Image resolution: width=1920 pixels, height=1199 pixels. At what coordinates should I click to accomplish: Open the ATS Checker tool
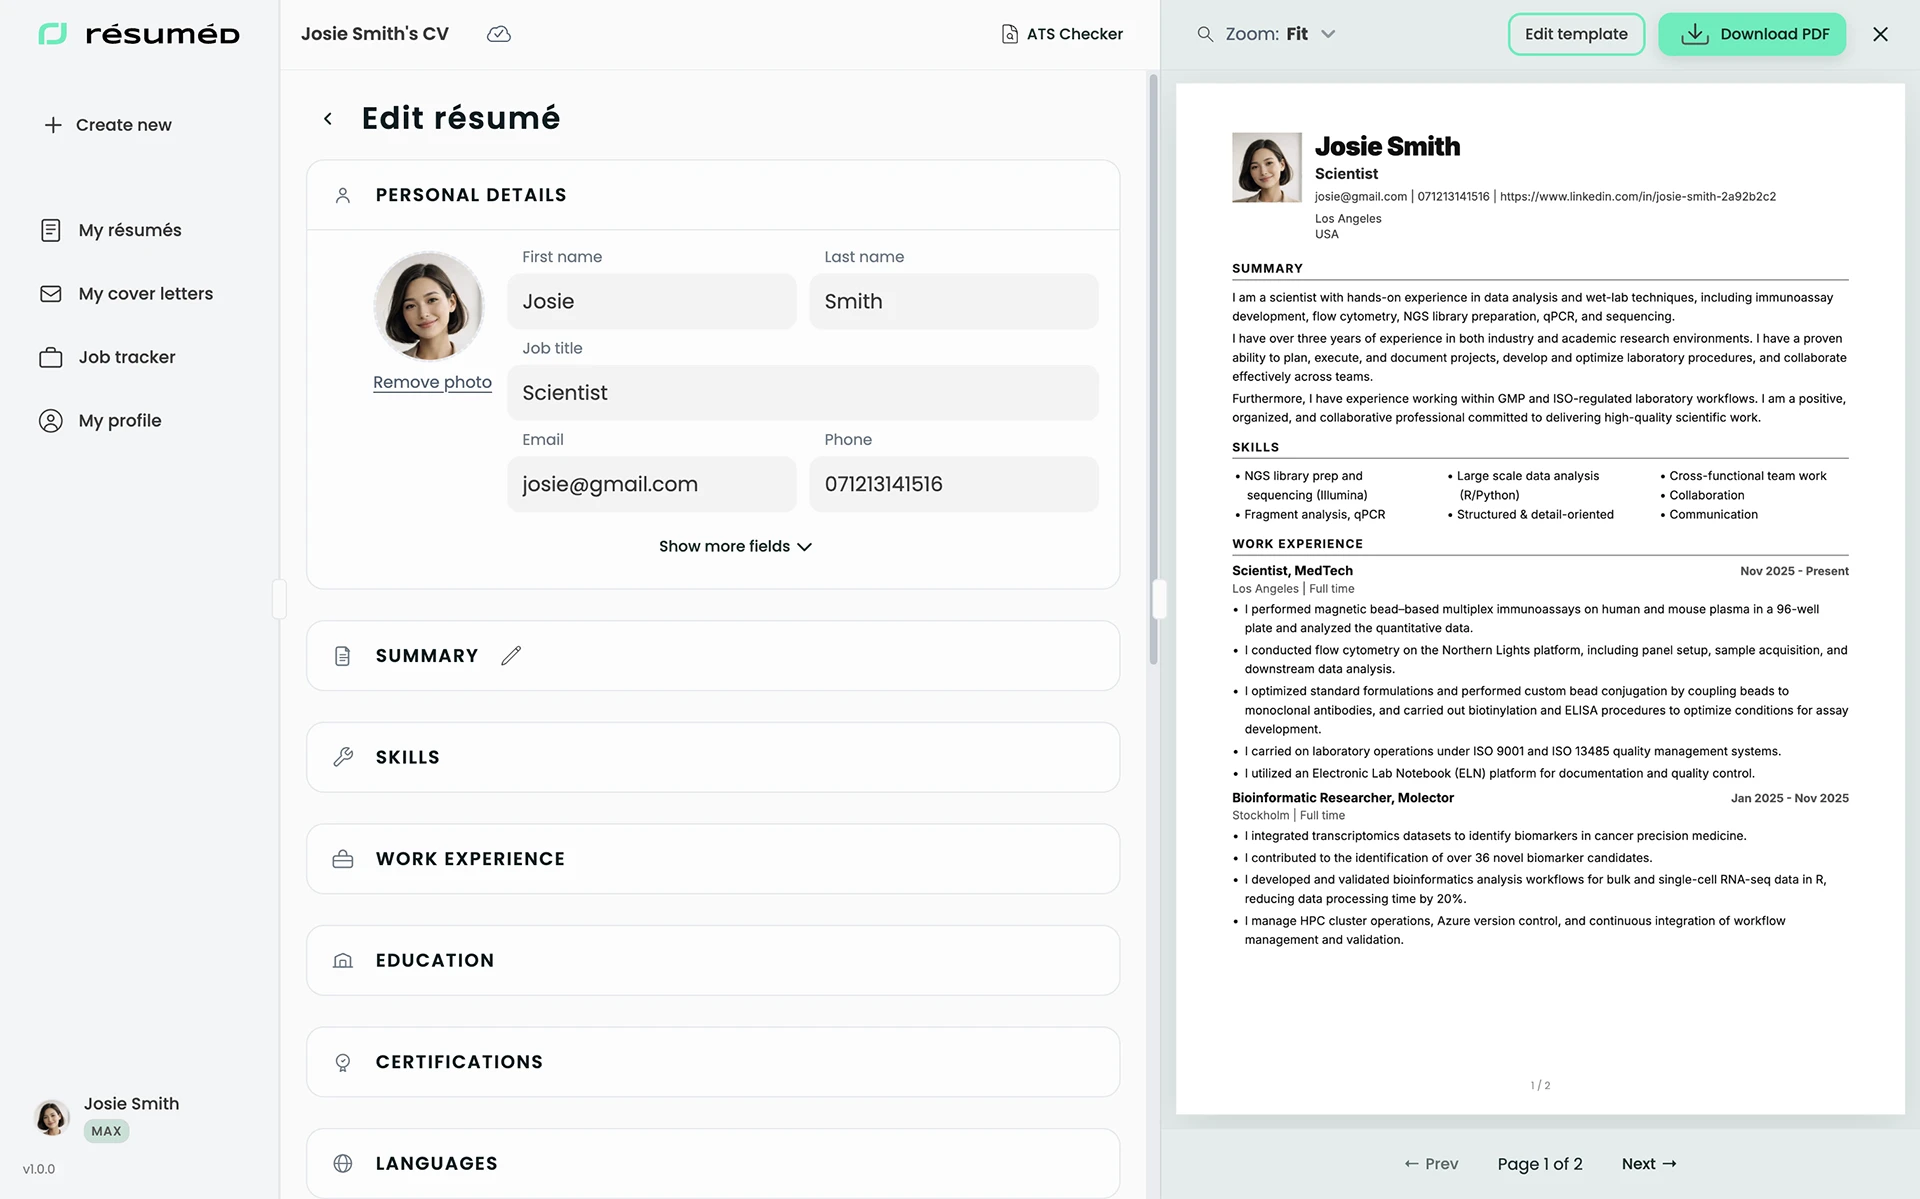1062,34
